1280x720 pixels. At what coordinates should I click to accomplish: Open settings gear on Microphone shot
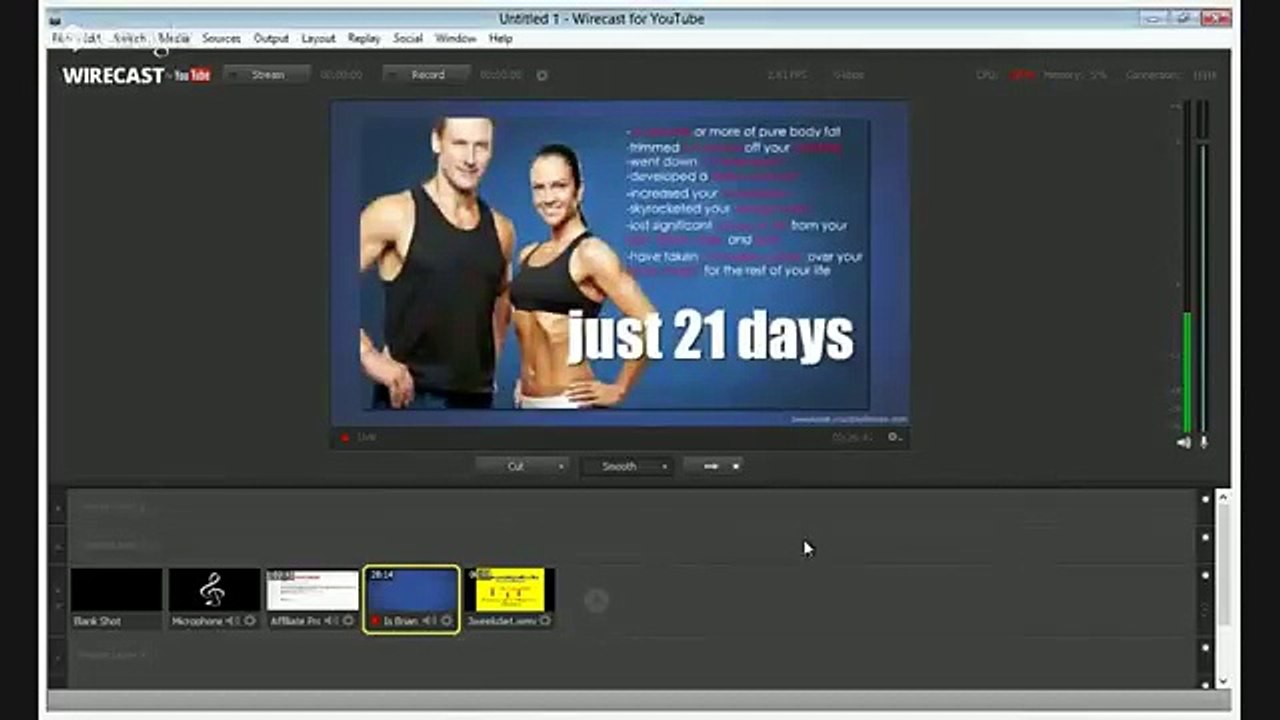[x=250, y=621]
